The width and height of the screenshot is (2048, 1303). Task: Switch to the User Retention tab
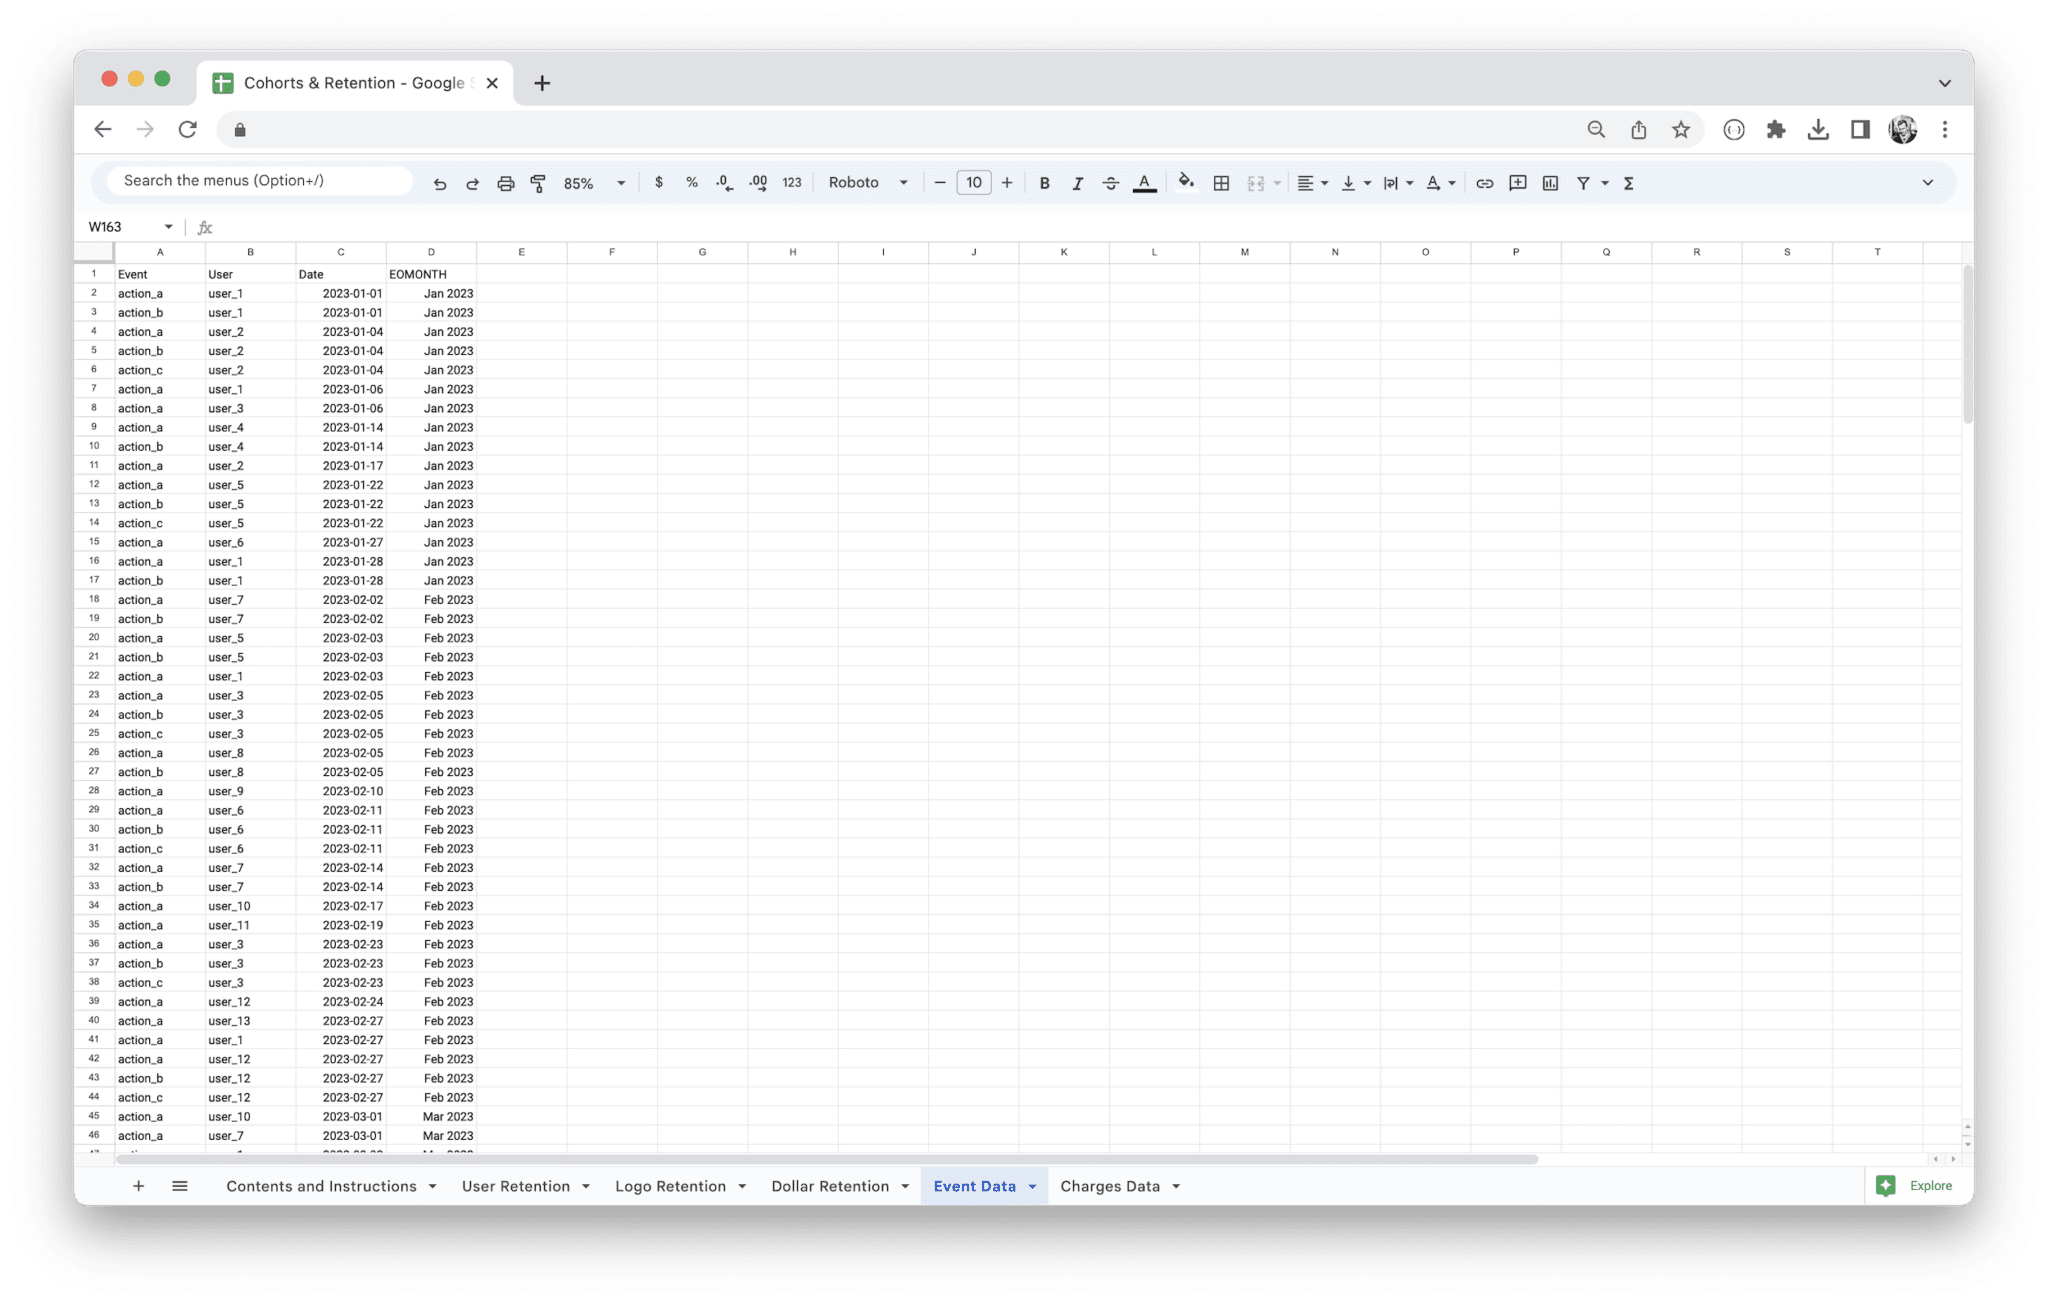pos(515,1186)
